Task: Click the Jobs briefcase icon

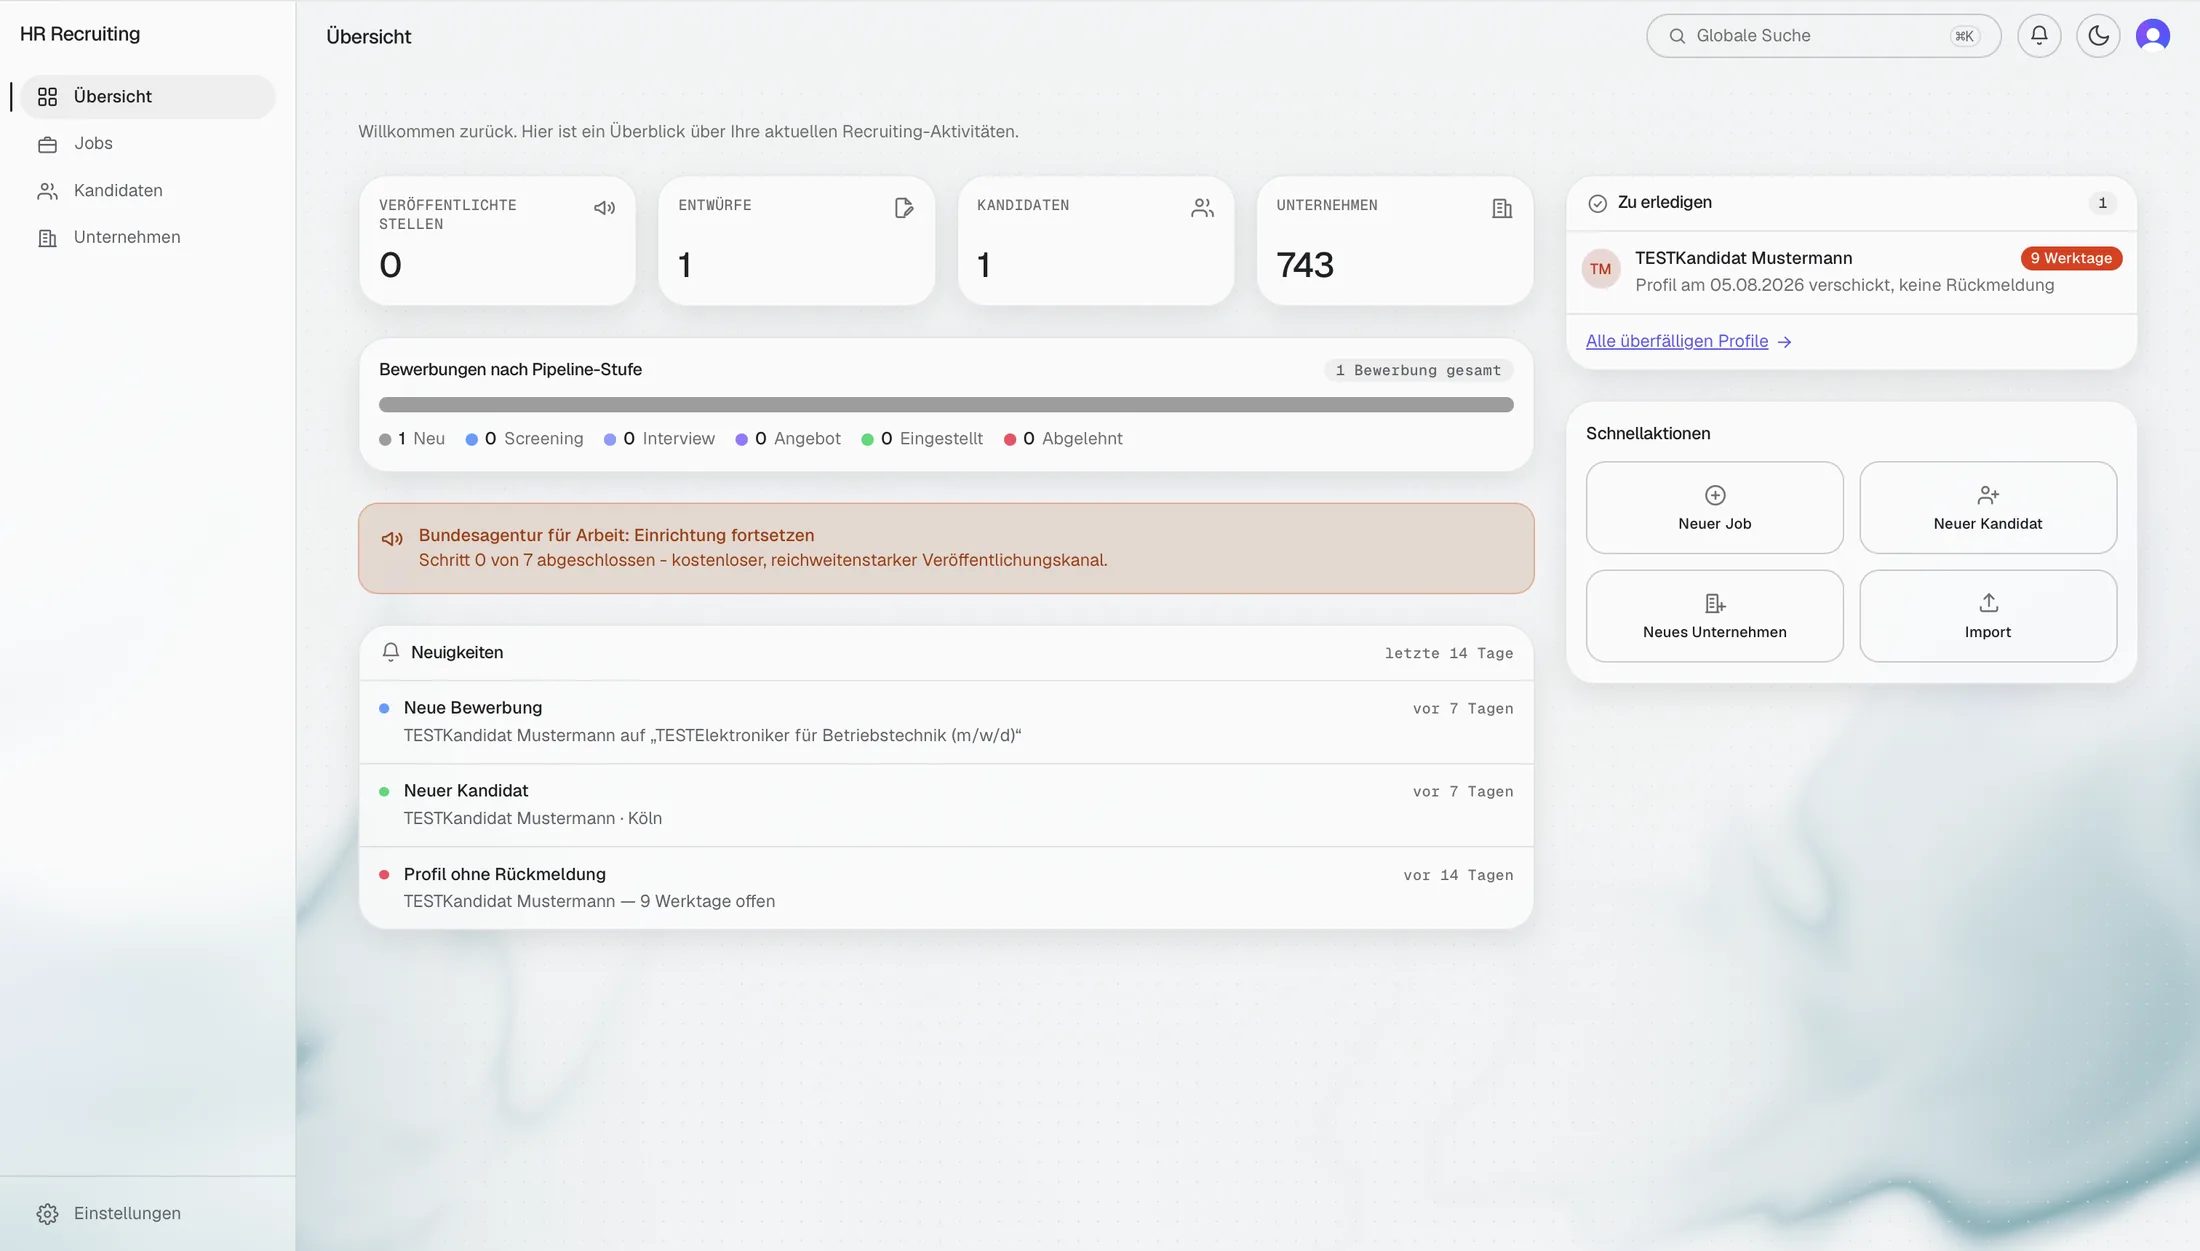Action: 47,145
